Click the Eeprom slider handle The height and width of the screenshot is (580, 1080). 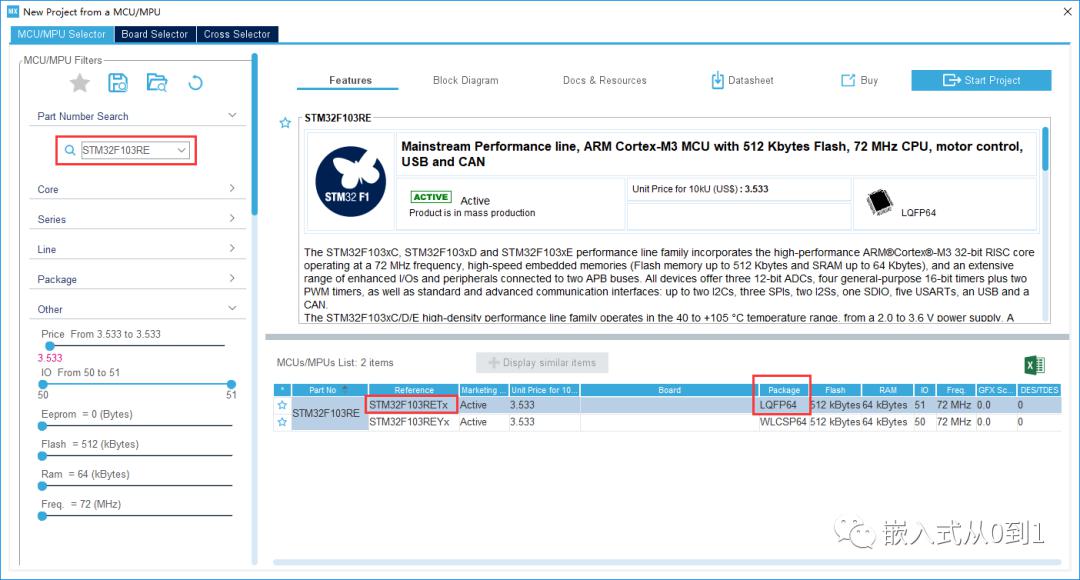(x=43, y=426)
